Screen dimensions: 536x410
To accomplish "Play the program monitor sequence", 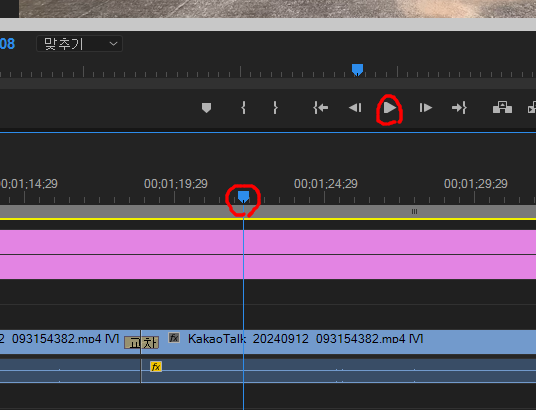I will click(x=389, y=108).
